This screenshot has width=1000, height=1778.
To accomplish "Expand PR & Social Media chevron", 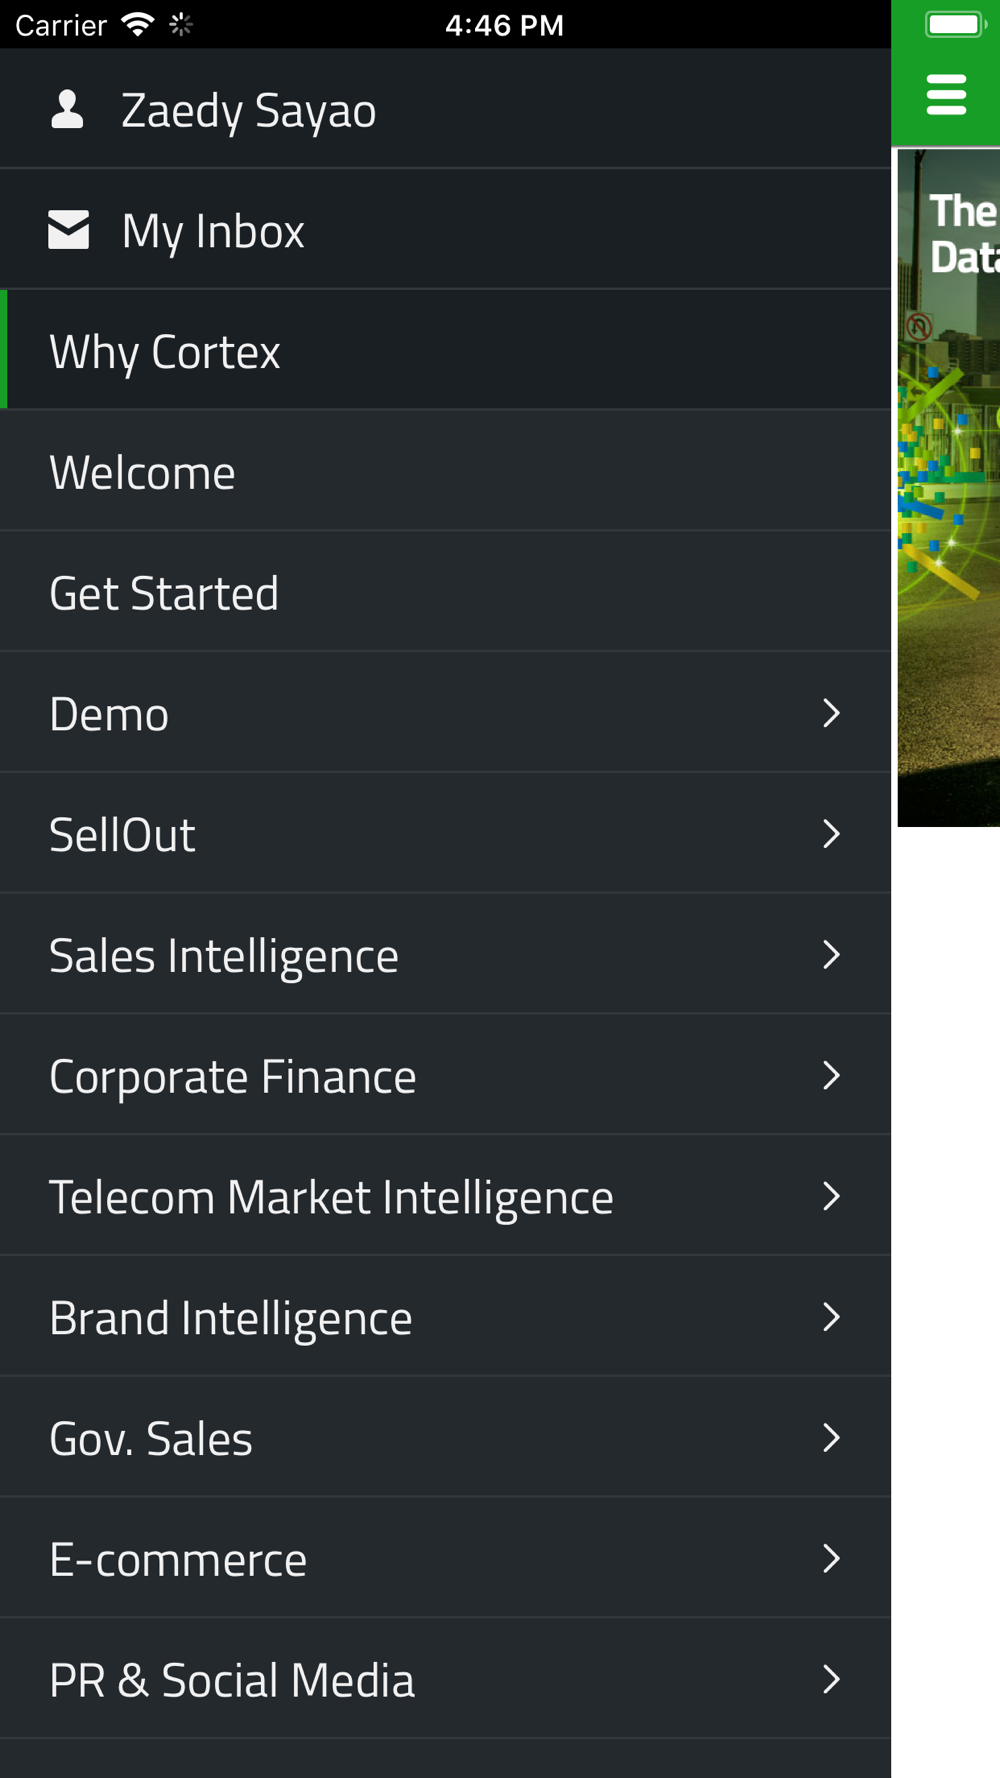I will click(830, 1680).
